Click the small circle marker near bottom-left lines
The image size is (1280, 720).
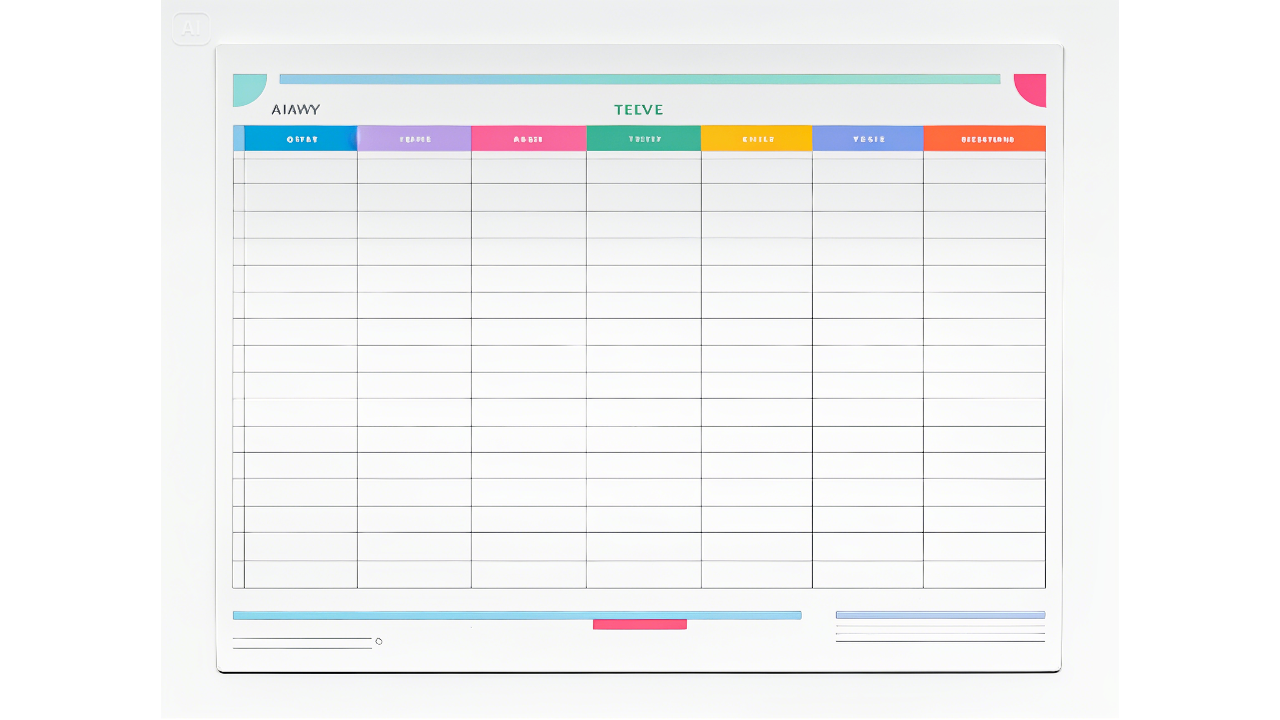[378, 641]
